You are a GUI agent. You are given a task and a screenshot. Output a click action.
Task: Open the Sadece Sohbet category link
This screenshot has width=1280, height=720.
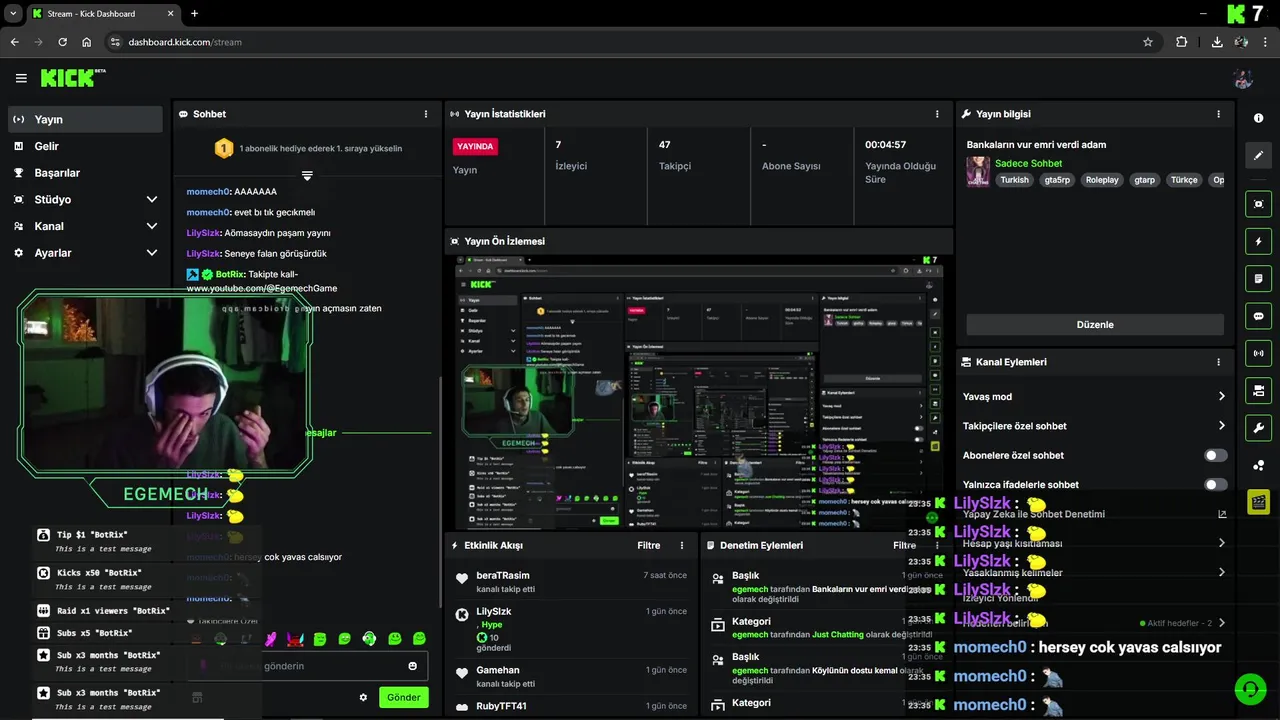click(x=1029, y=163)
